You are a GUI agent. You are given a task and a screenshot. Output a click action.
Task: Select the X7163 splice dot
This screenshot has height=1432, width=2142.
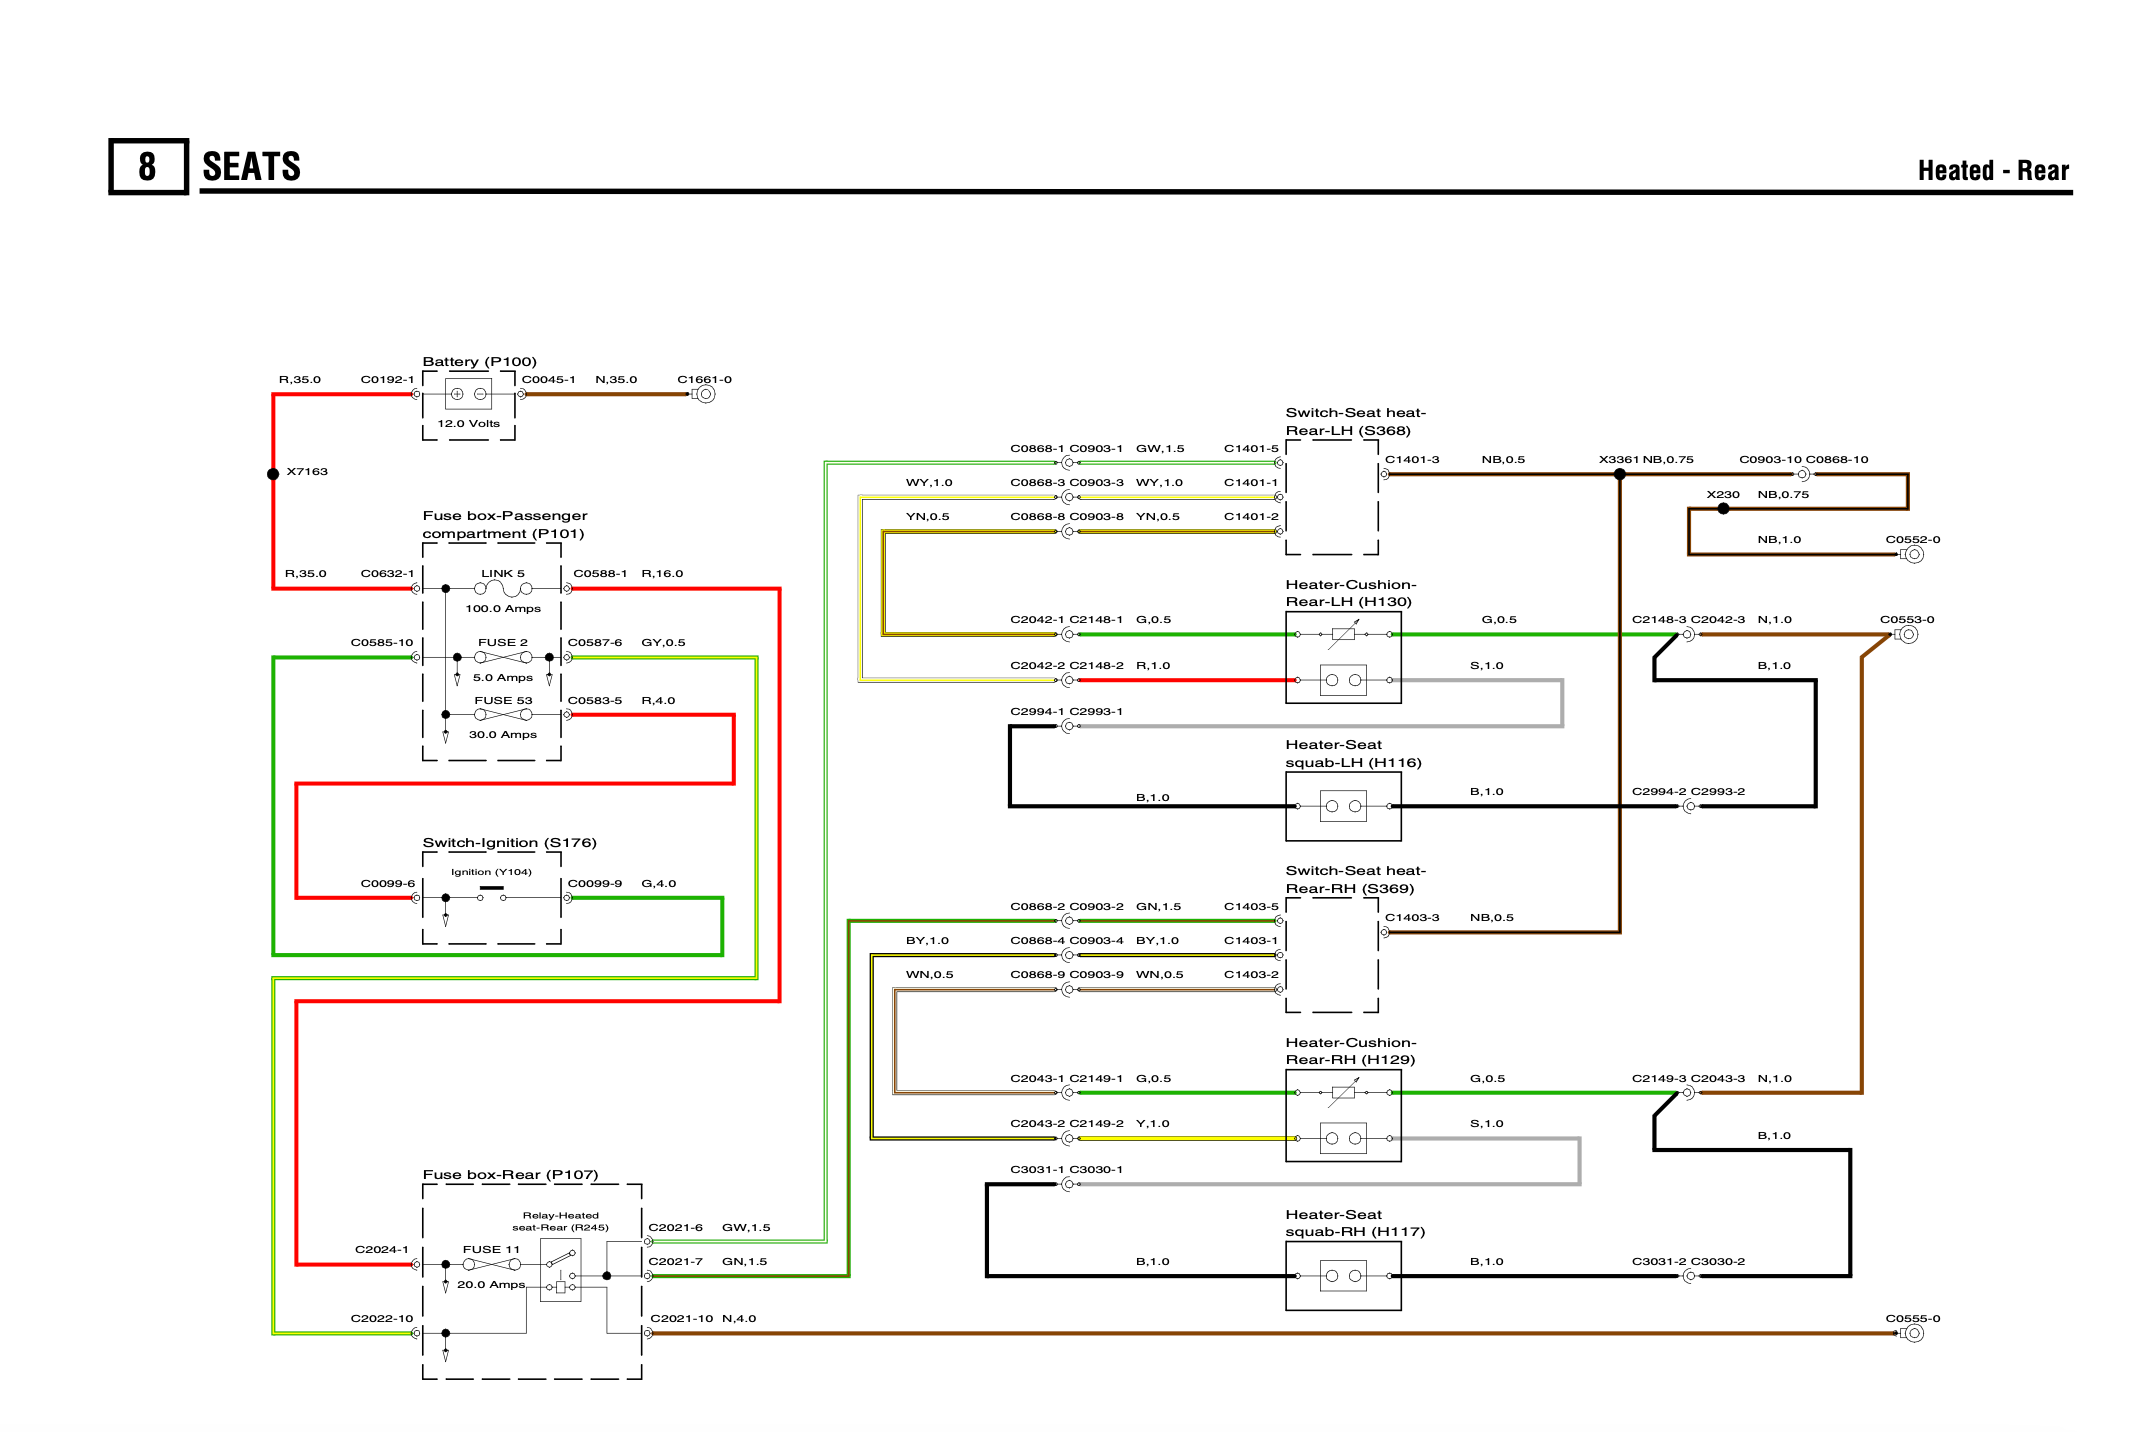coord(273,474)
